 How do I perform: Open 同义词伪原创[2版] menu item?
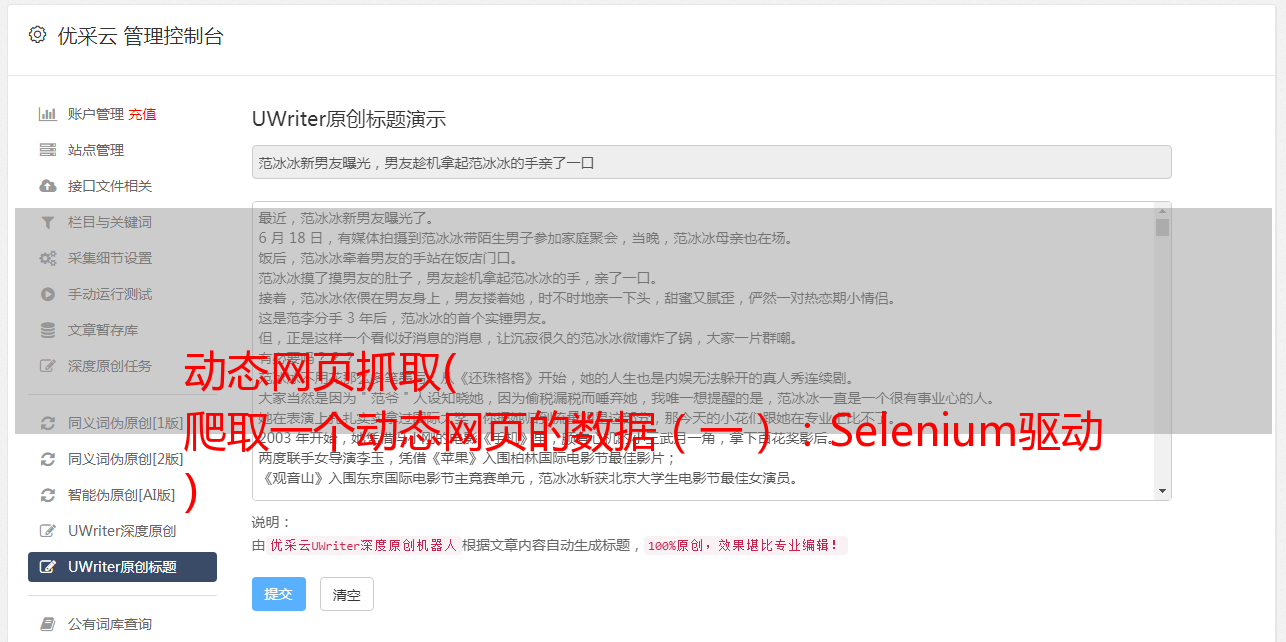pyautogui.click(x=122, y=459)
